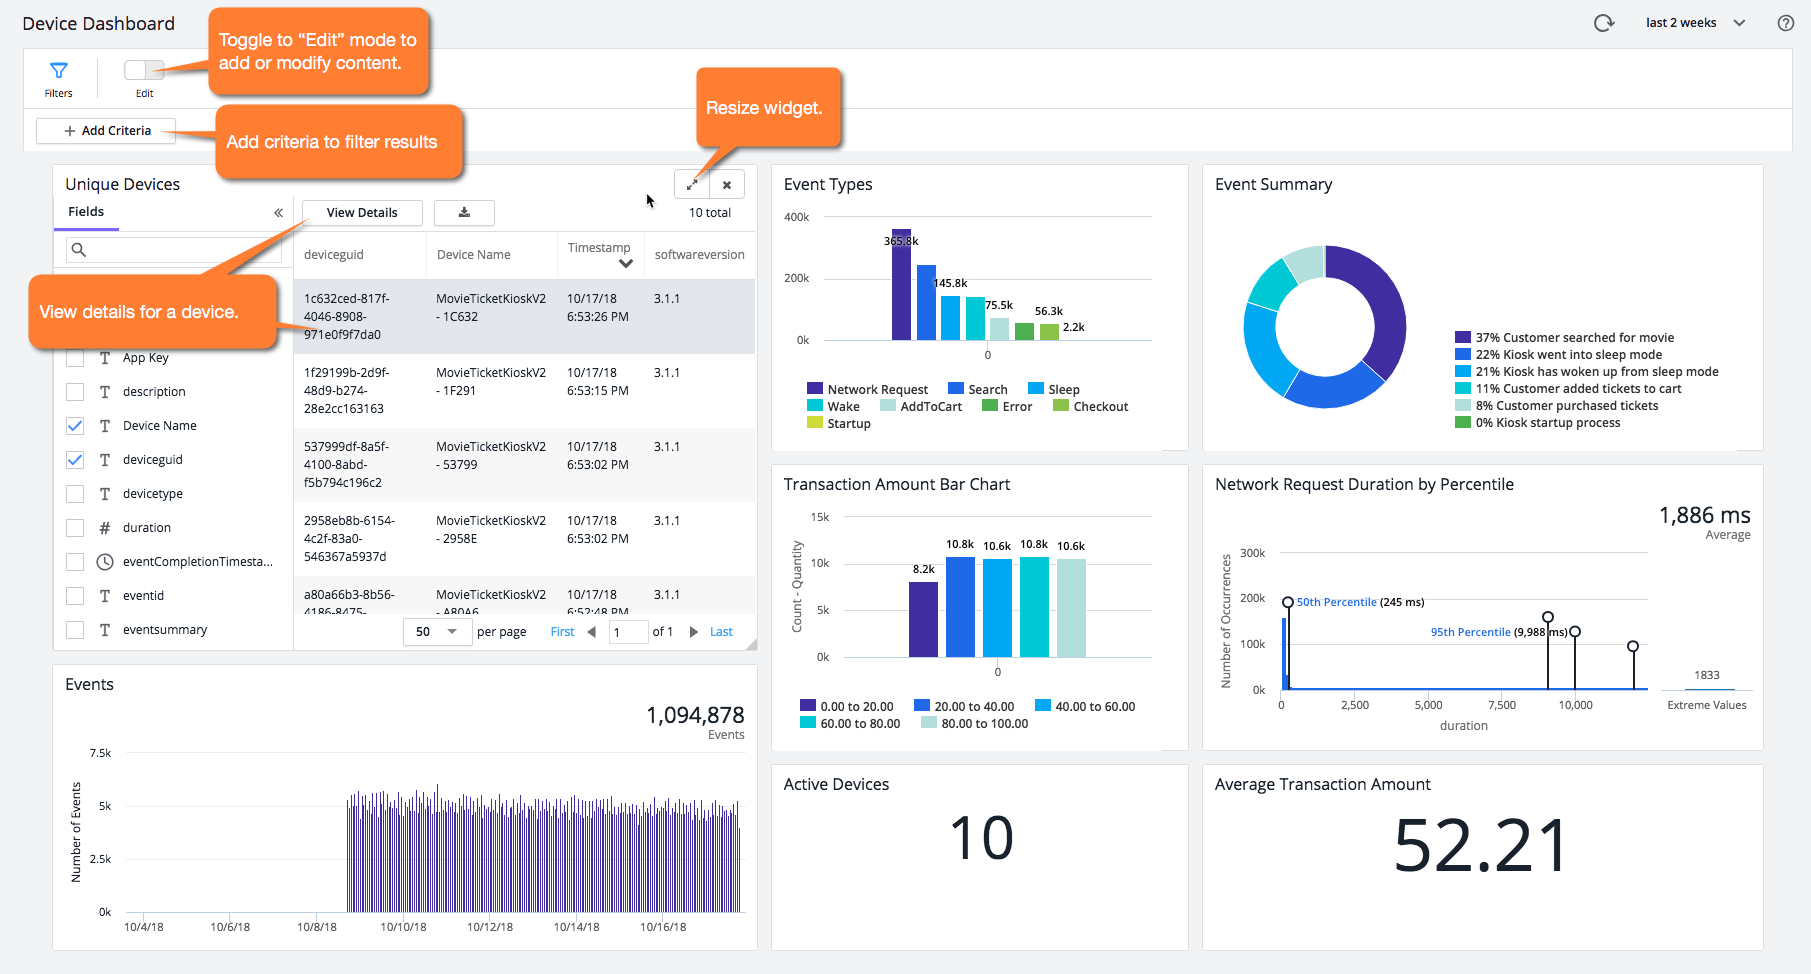Uncheck the deviceguid field checkbox
Image resolution: width=1811 pixels, height=974 pixels.
(x=75, y=460)
